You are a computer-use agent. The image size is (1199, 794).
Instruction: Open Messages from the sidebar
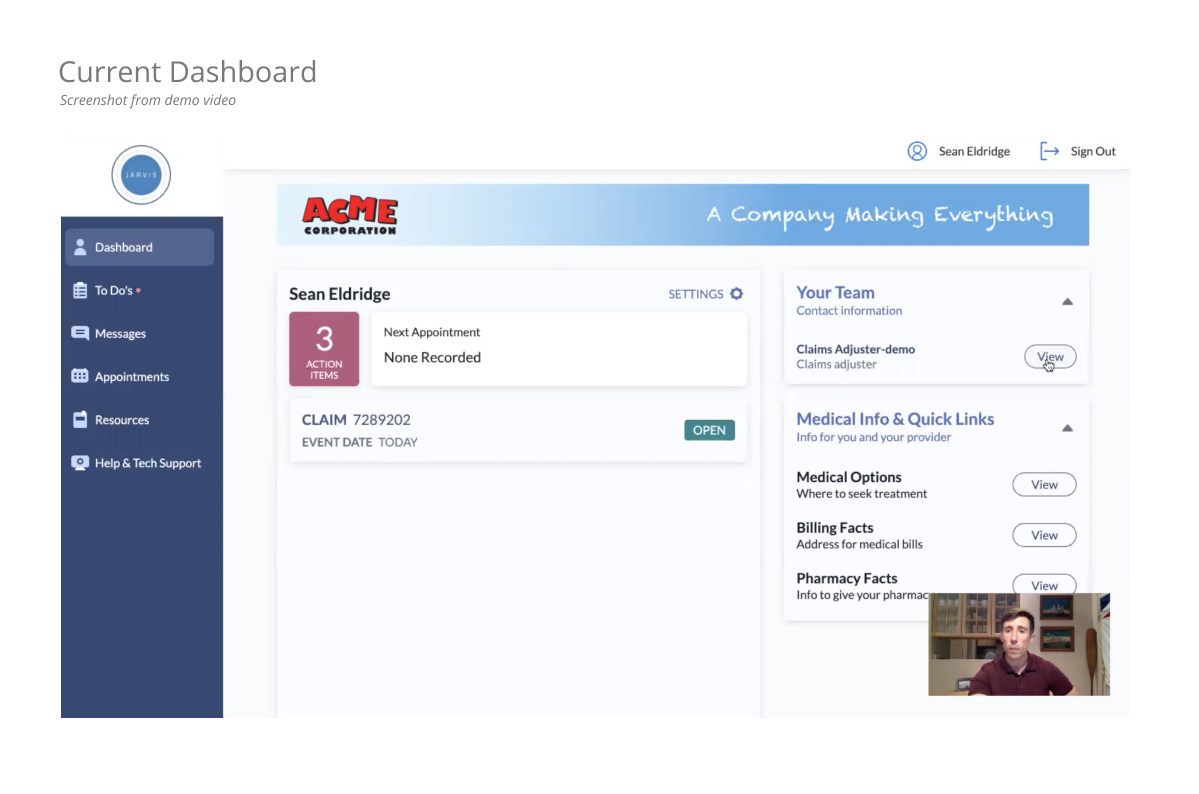click(80, 333)
